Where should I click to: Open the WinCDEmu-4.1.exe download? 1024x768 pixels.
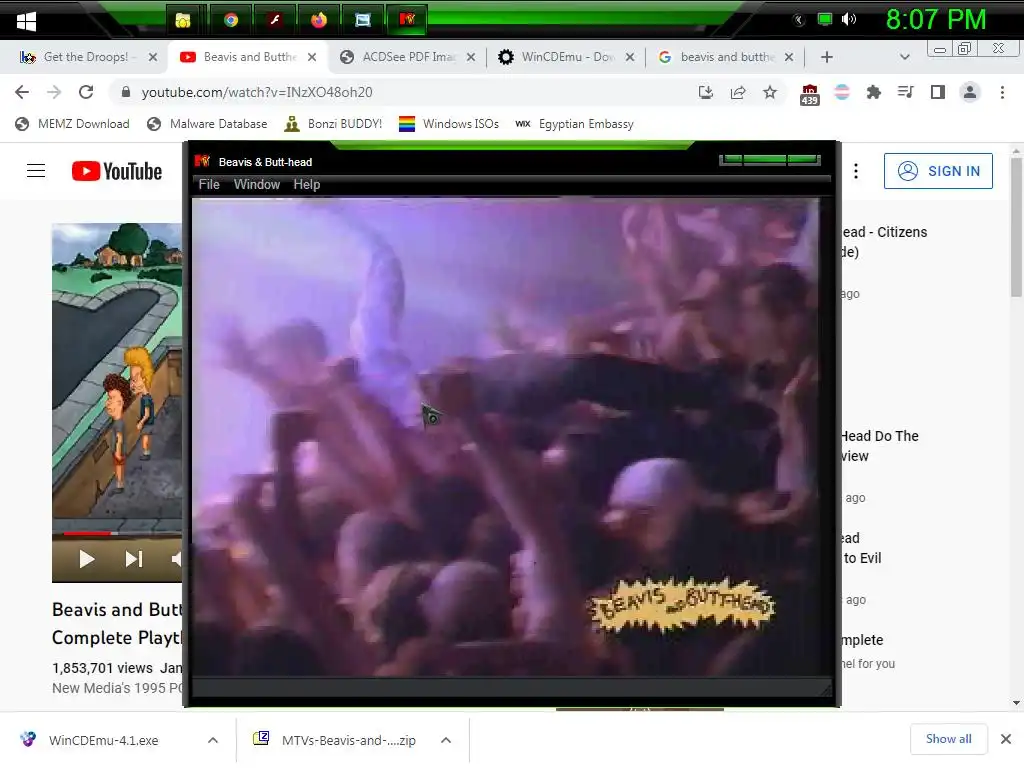pos(103,740)
